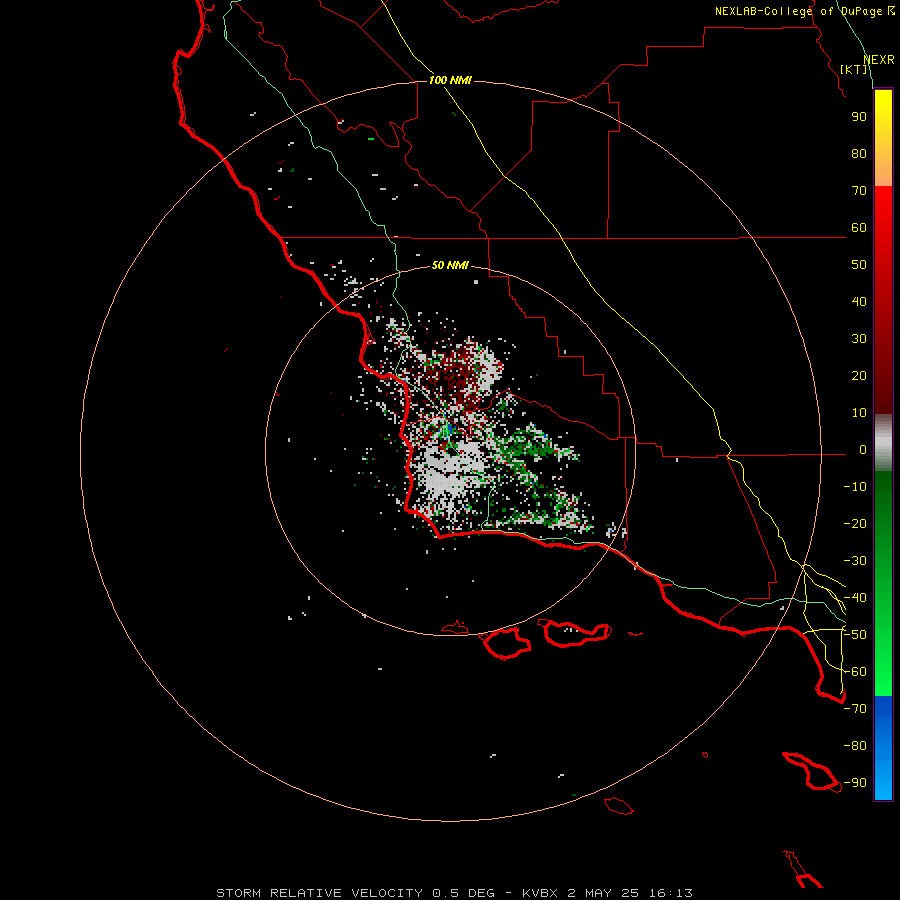
Task: Click the -40 value on the velocity scale
Action: pyautogui.click(x=855, y=598)
